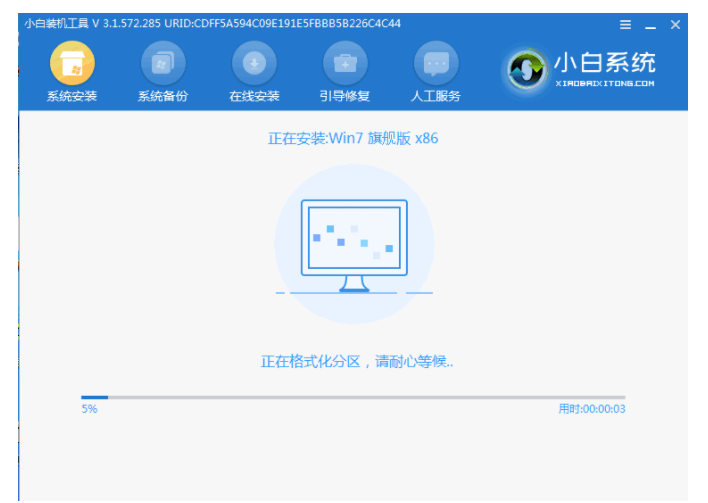Image resolution: width=708 pixels, height=503 pixels.
Task: Open the hamburger menu in title bar
Action: pos(626,24)
